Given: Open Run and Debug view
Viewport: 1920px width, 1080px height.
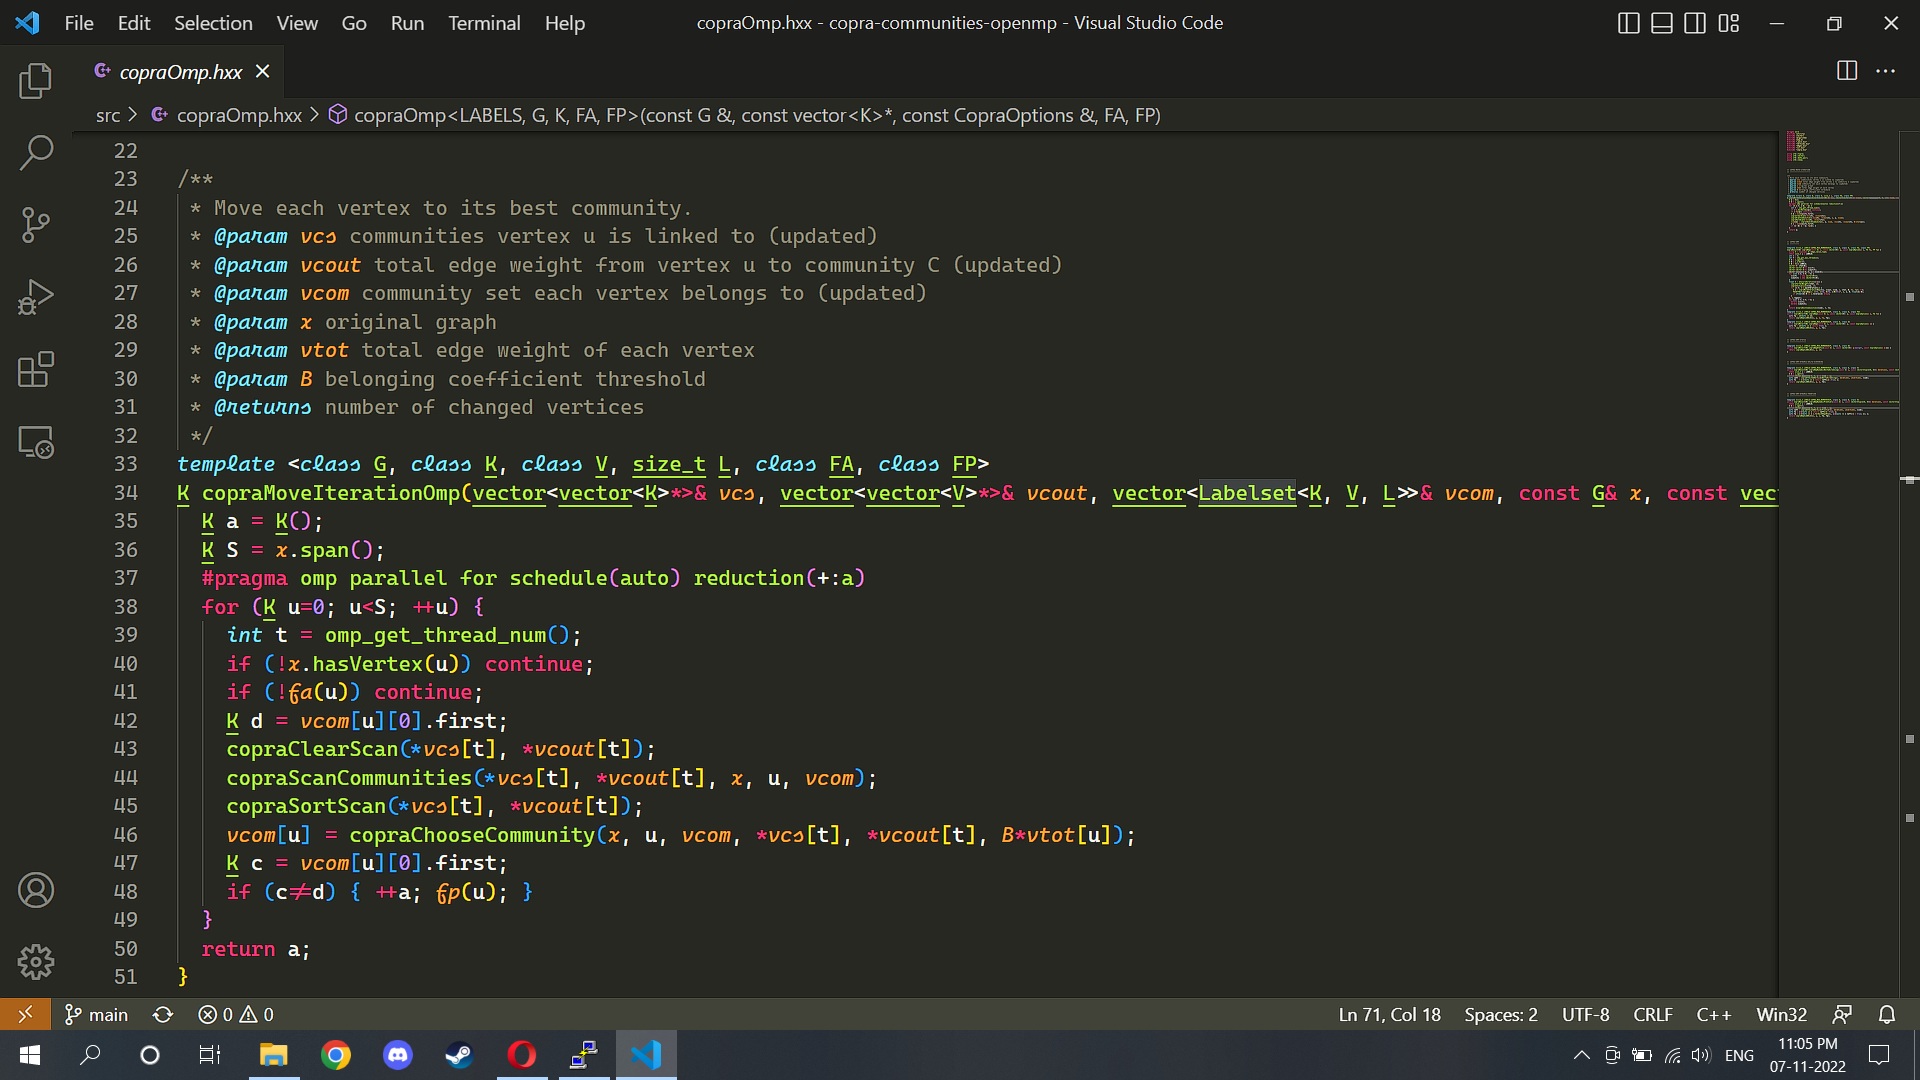Looking at the screenshot, I should [x=36, y=297].
